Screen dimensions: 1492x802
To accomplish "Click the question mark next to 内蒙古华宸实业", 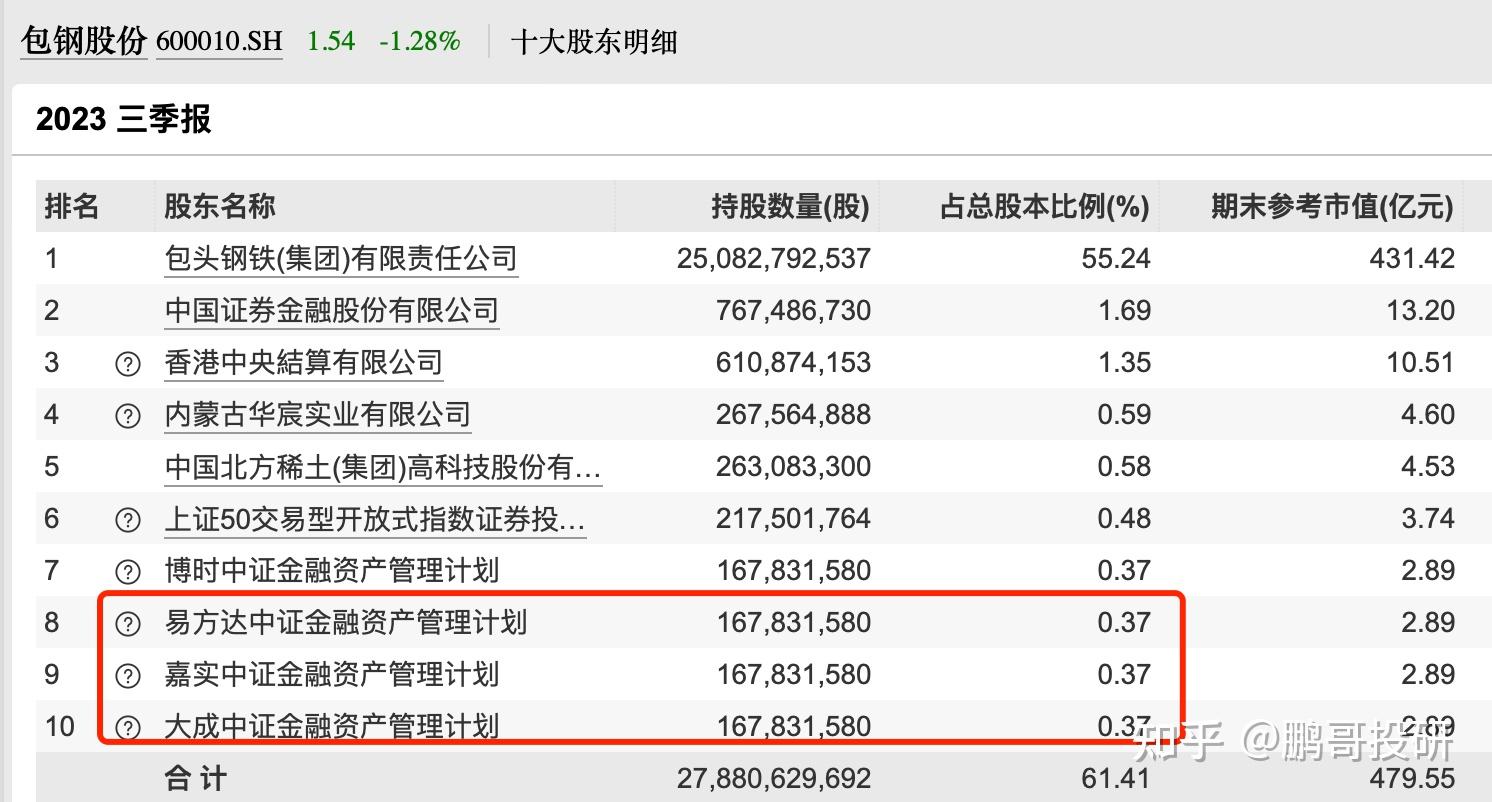I will tap(127, 414).
